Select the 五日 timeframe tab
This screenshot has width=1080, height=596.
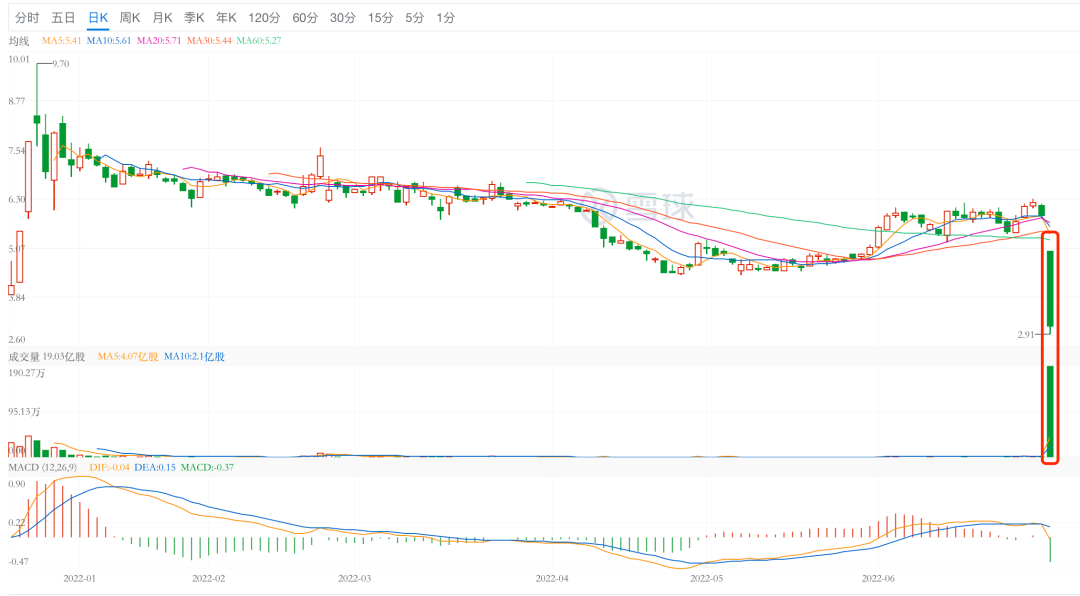tap(63, 18)
